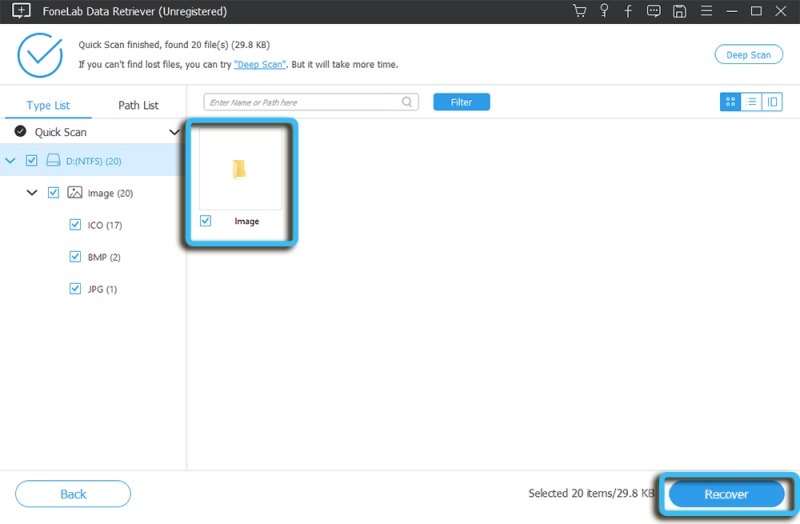Click the save scan floppy icon
The width and height of the screenshot is (800, 524).
click(x=679, y=11)
